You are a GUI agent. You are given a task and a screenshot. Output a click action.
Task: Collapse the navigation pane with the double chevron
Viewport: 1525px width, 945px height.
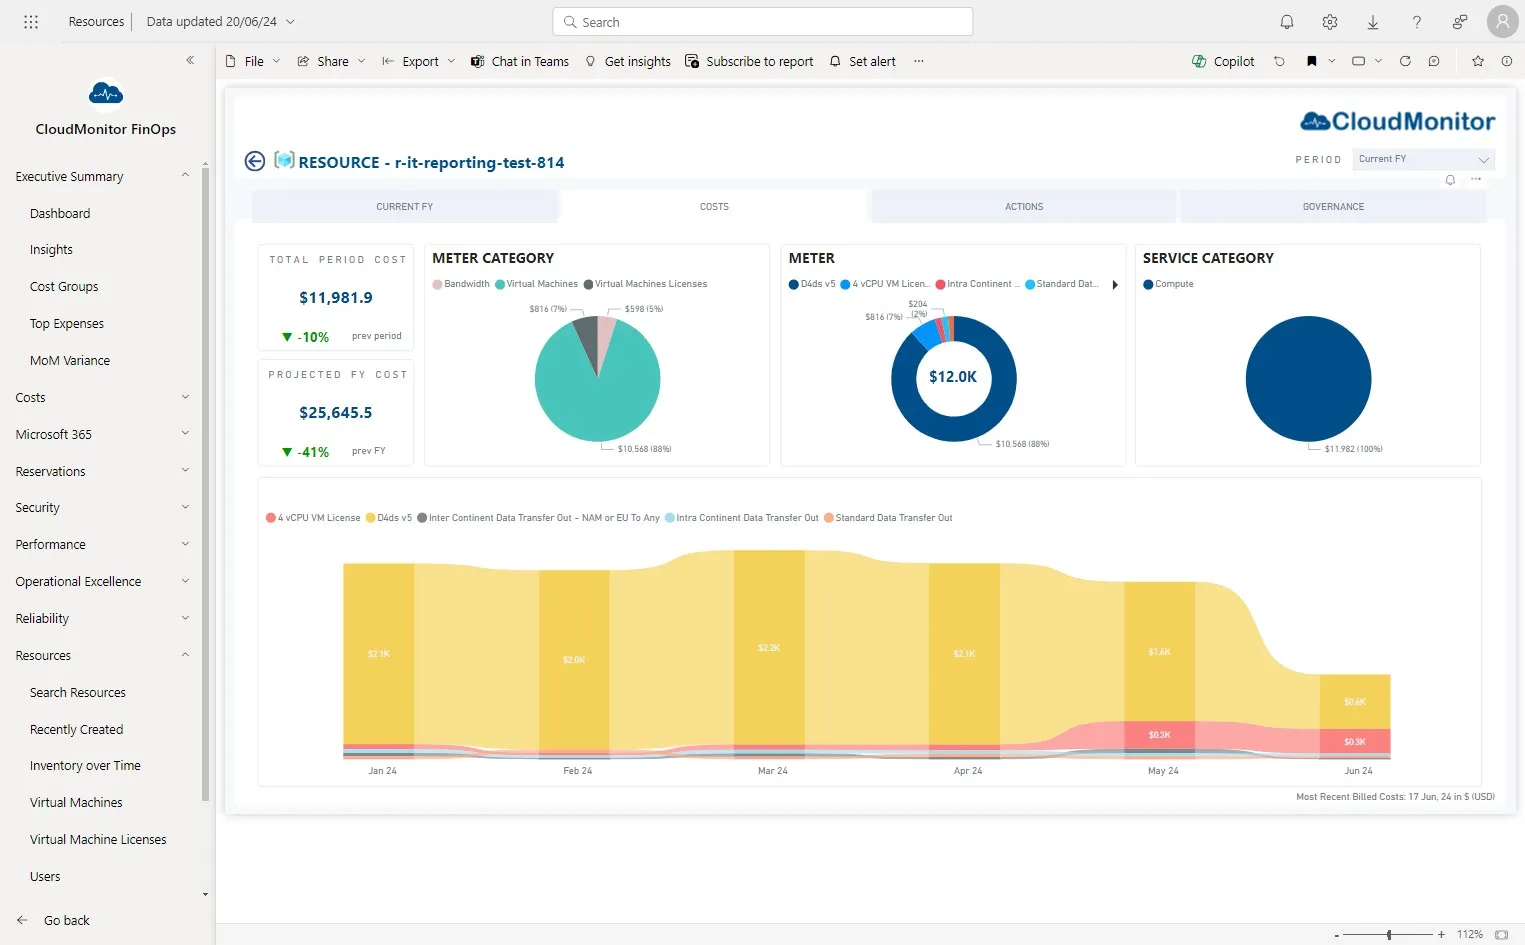(190, 60)
